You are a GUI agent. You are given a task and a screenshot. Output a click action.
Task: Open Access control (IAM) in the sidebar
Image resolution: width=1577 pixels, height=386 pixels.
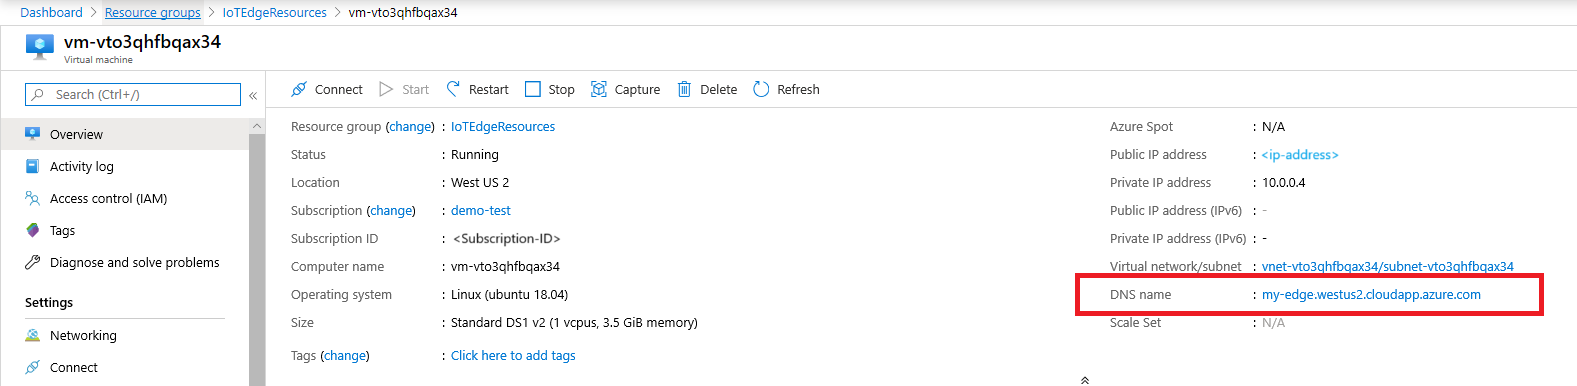[x=108, y=199]
